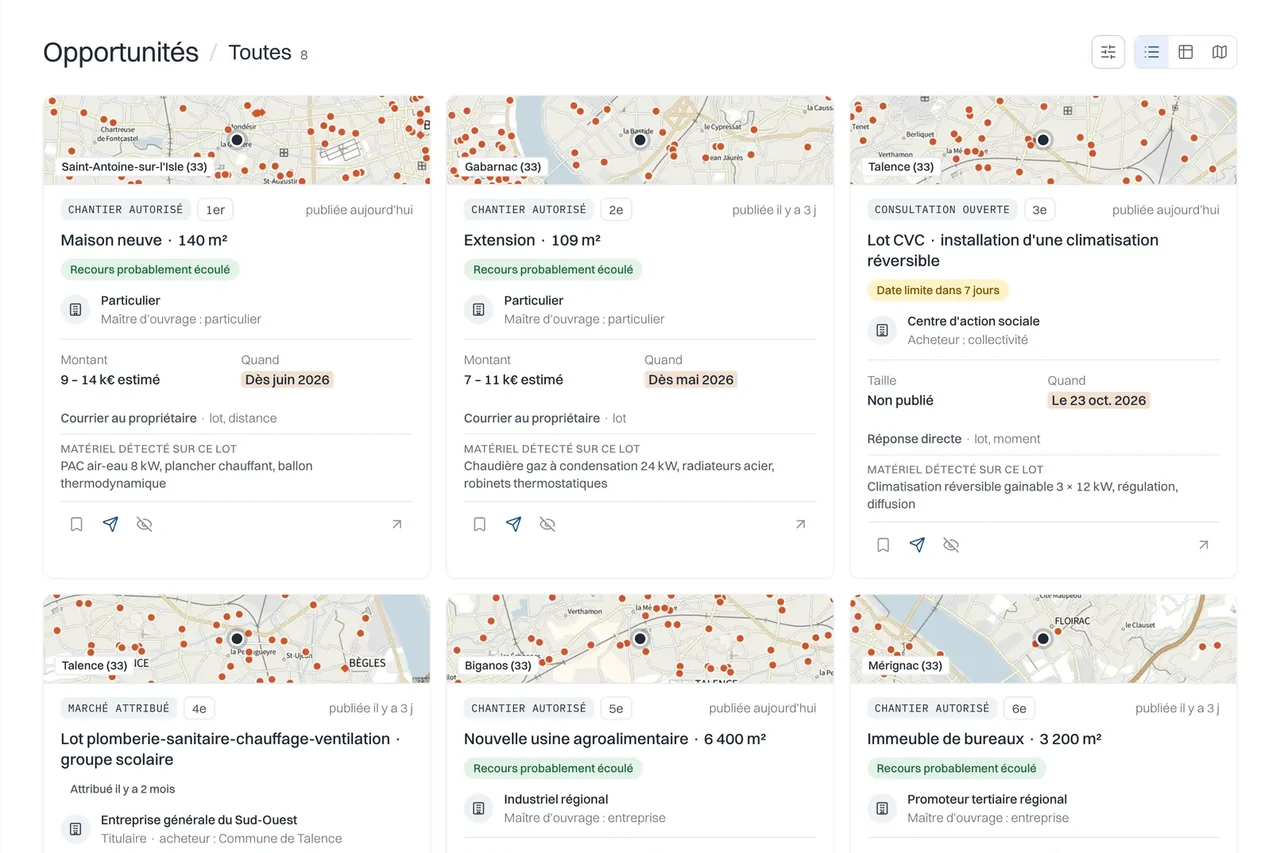Viewport: 1280px width, 853px height.
Task: Click the Particulier building icon in Maison neuve
Action: pyautogui.click(x=76, y=310)
